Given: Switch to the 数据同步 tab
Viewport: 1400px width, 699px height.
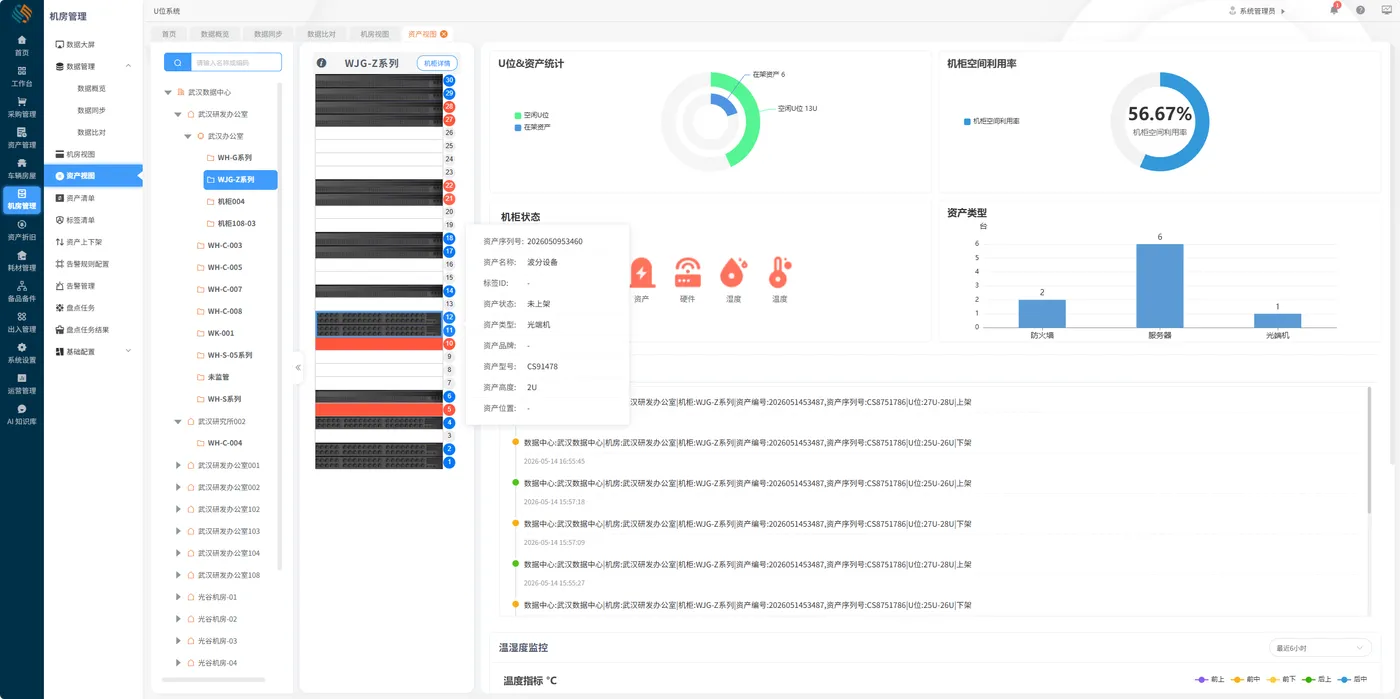Looking at the screenshot, I should (x=267, y=34).
